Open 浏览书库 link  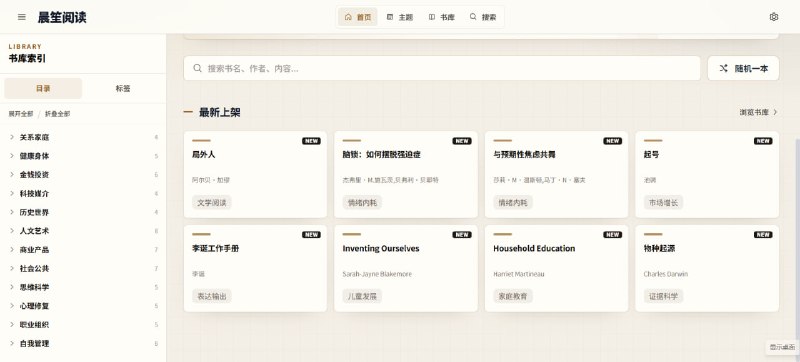click(x=759, y=112)
